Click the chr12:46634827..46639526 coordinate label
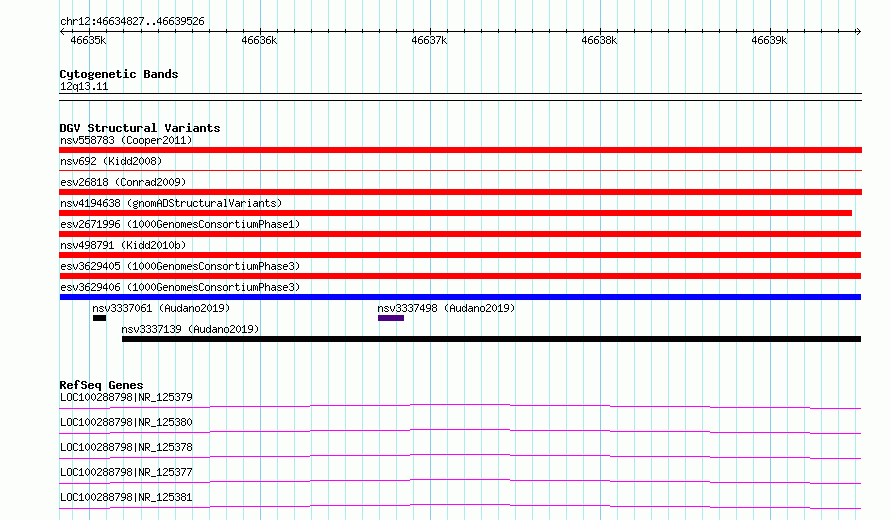This screenshot has width=890, height=520. [132, 22]
